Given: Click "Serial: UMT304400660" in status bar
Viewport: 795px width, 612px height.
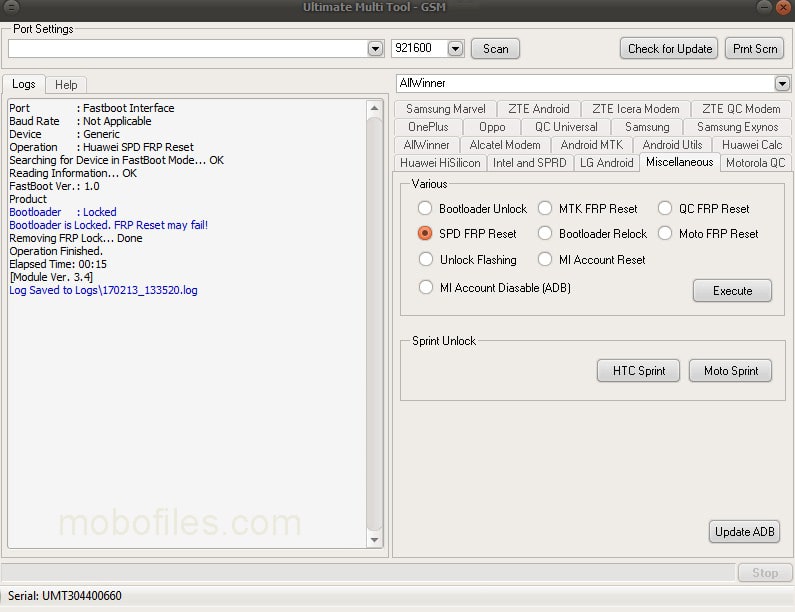Looking at the screenshot, I should 64,595.
